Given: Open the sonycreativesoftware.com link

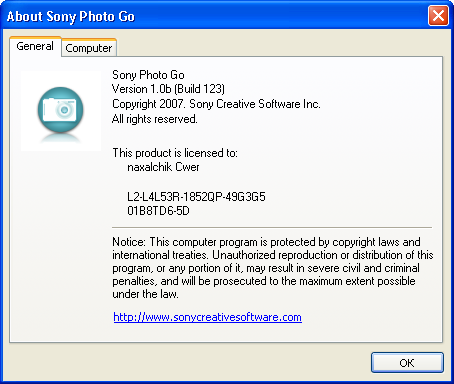Looking at the screenshot, I should pyautogui.click(x=207, y=317).
